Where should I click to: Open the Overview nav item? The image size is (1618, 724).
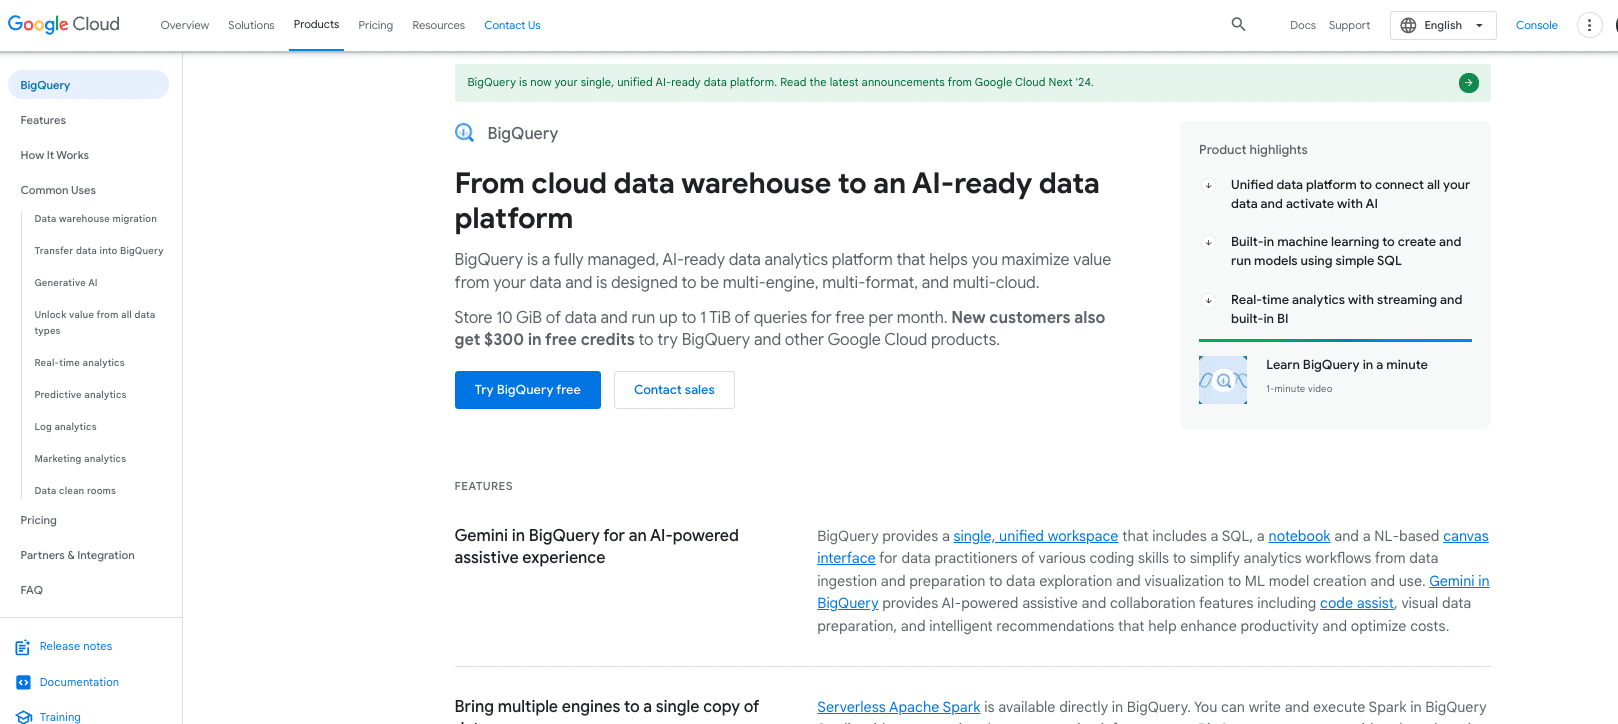click(185, 25)
